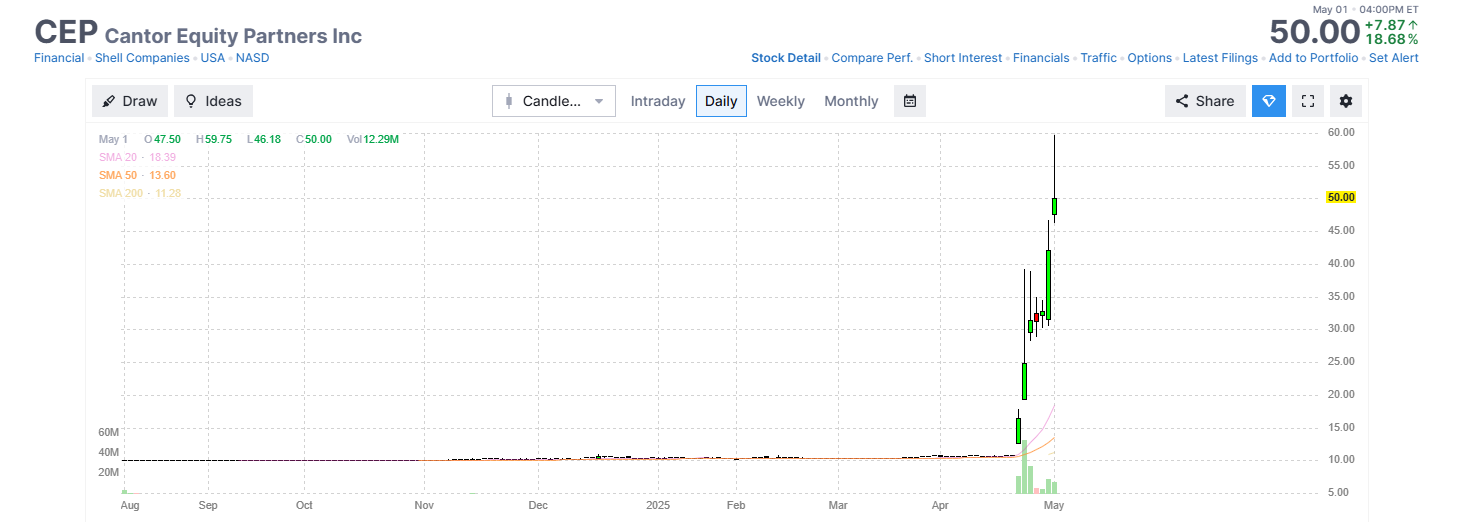Viewport: 1458px width, 522px height.
Task: Click the highlighted 50.00 price axis marker
Action: pos(1340,198)
